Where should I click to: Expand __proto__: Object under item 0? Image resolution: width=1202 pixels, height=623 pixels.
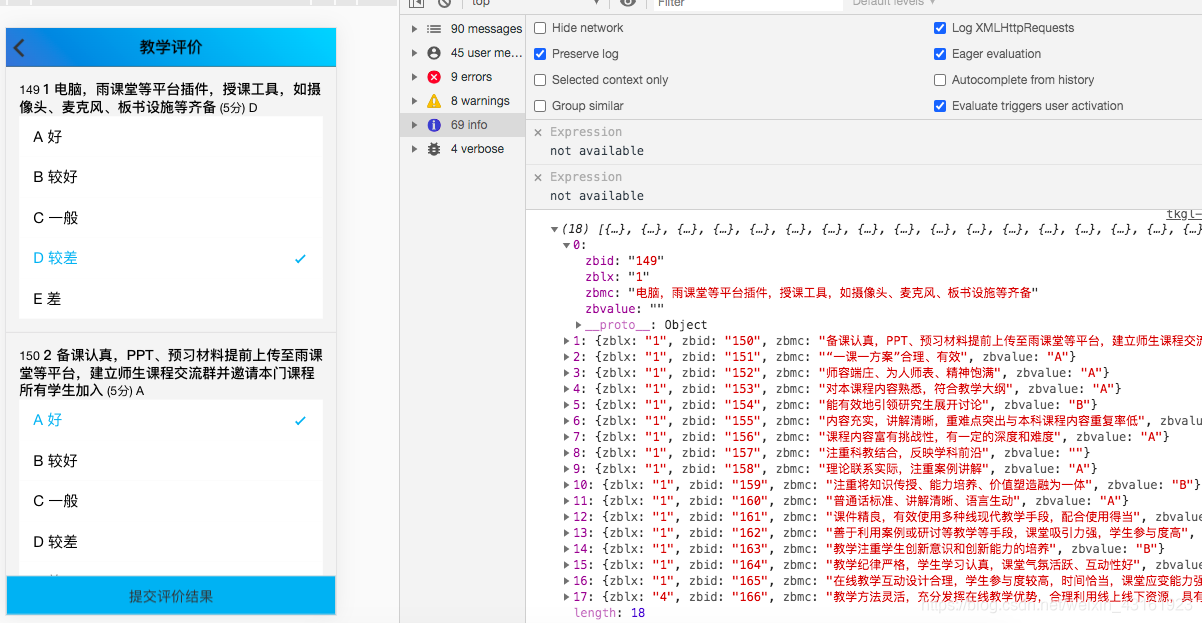(x=579, y=325)
